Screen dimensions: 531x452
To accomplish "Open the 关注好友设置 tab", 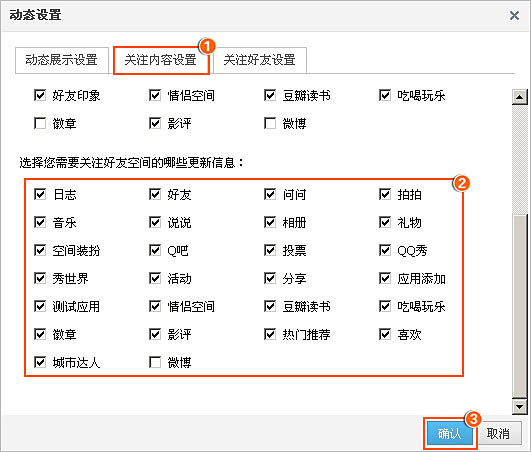I will pos(260,60).
